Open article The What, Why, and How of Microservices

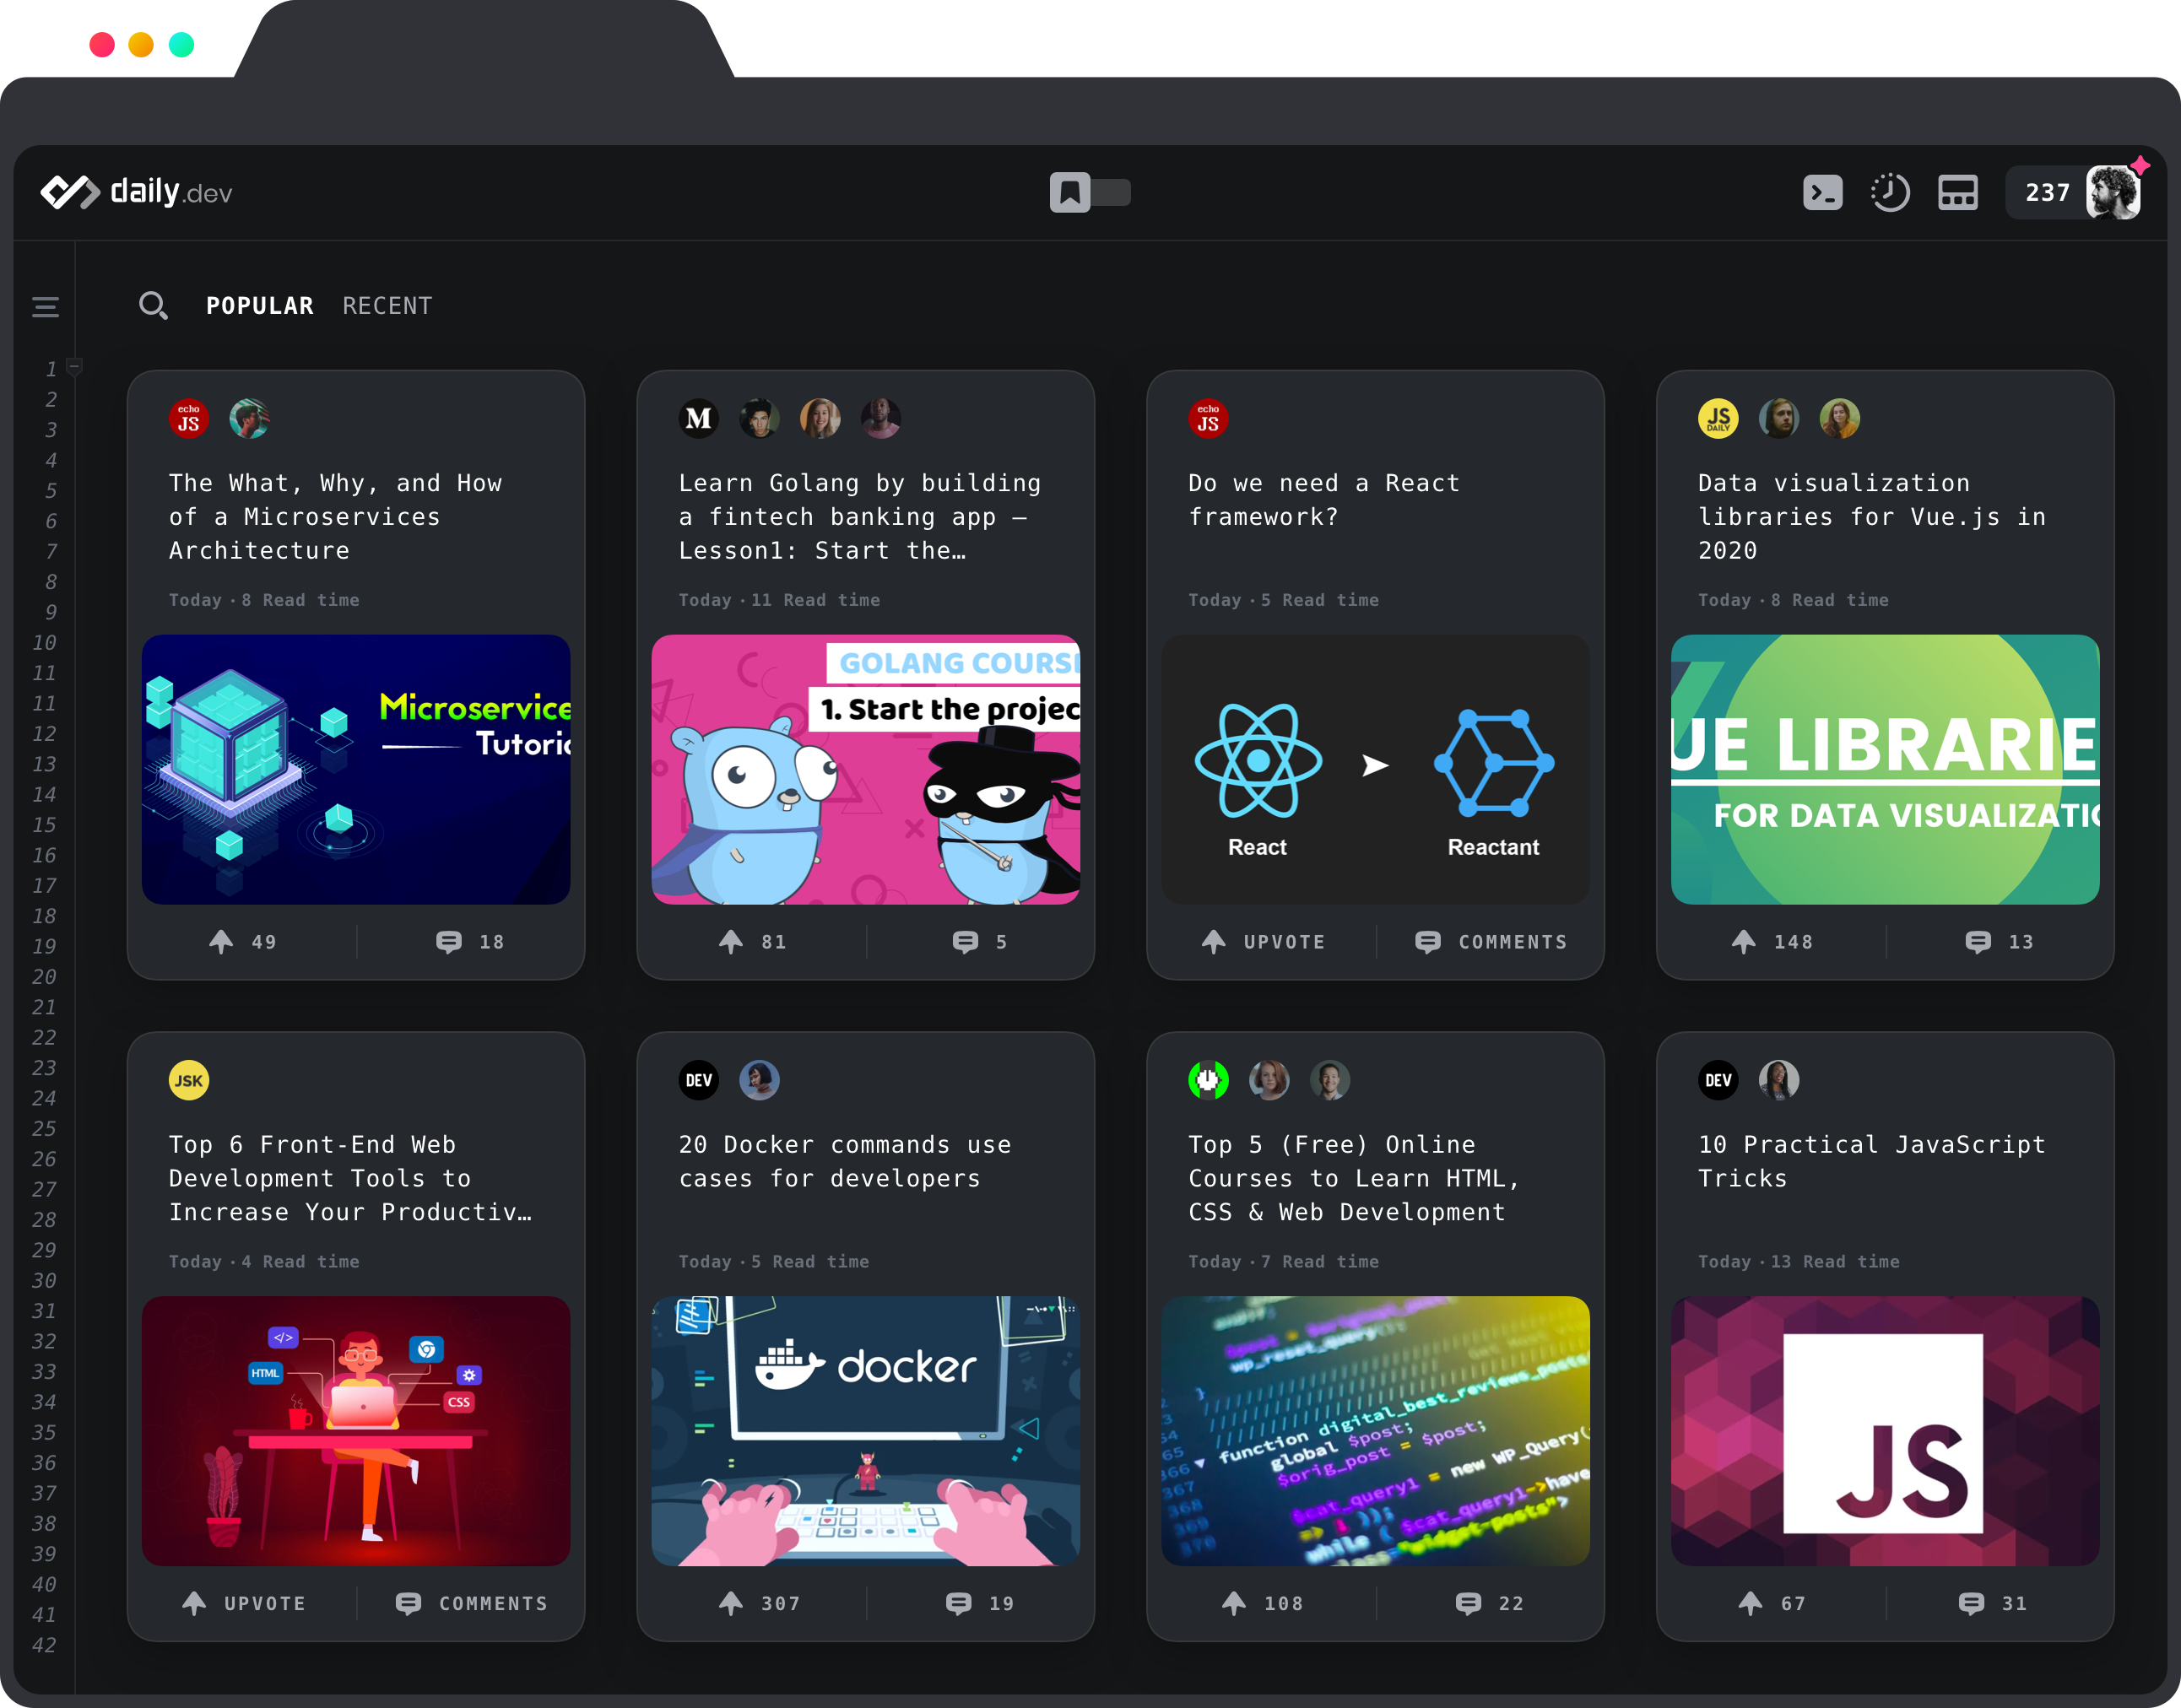335,517
